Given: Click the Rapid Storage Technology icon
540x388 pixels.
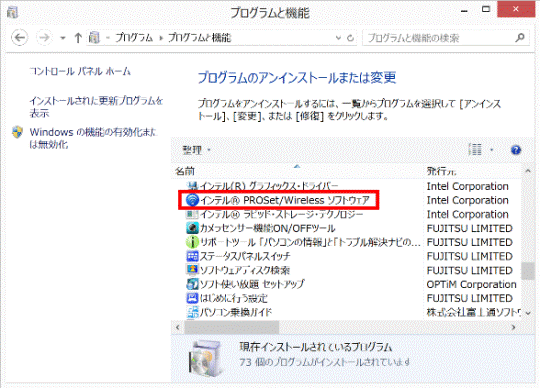Looking at the screenshot, I should (x=192, y=214).
